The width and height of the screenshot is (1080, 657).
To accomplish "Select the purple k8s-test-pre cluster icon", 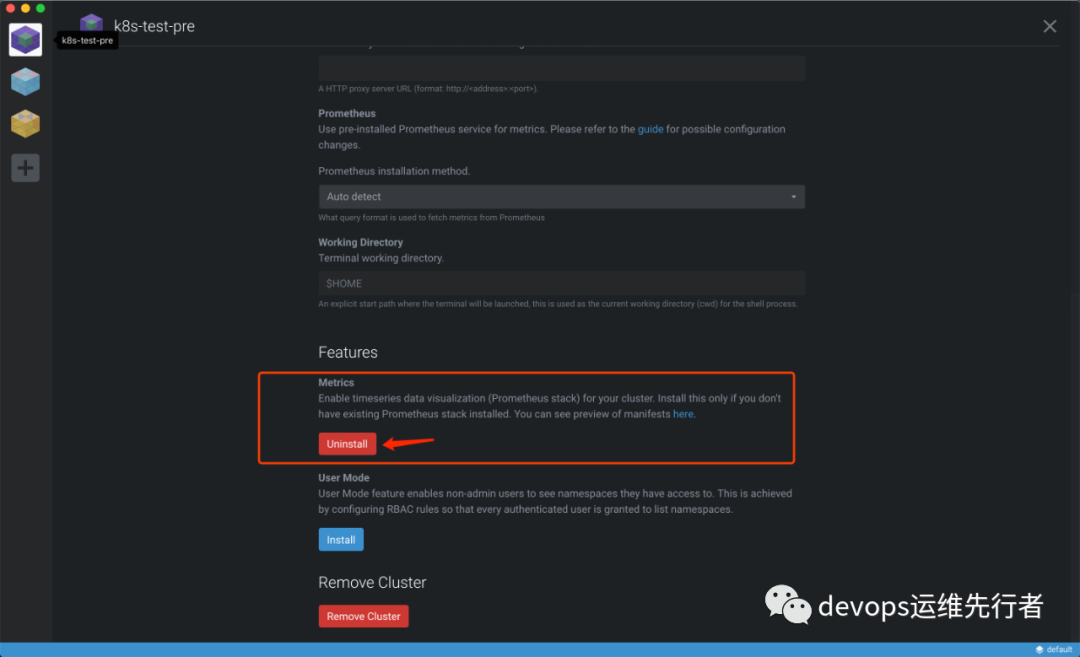I will coord(25,40).
